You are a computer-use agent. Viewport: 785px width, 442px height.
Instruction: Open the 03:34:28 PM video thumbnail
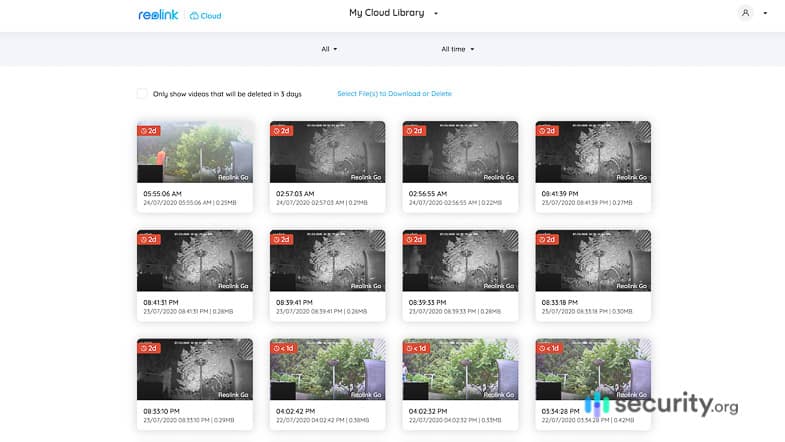[593, 370]
